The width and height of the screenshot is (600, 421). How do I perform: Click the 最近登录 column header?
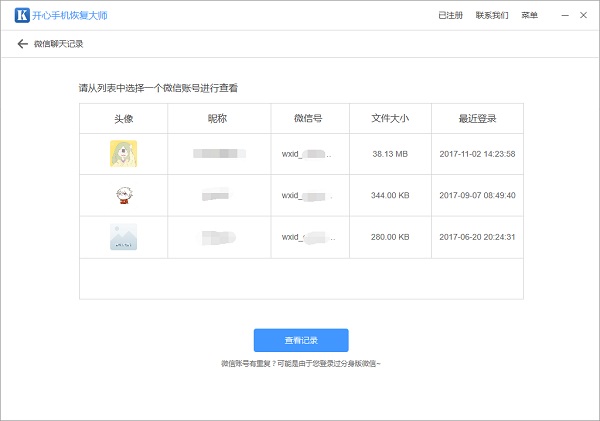click(x=477, y=119)
